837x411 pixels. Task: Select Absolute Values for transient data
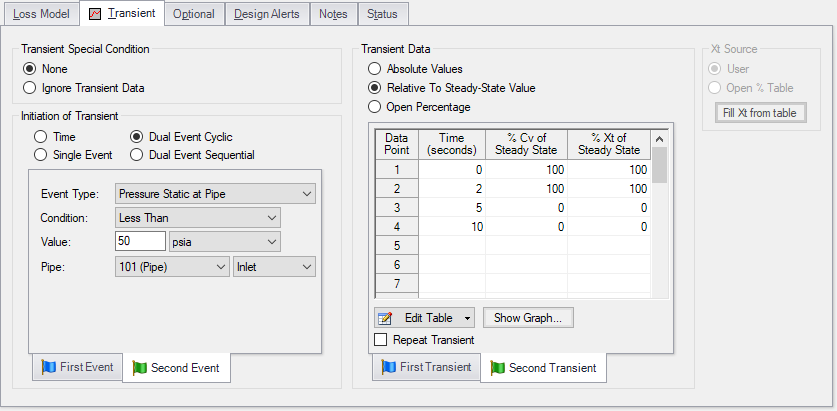375,69
